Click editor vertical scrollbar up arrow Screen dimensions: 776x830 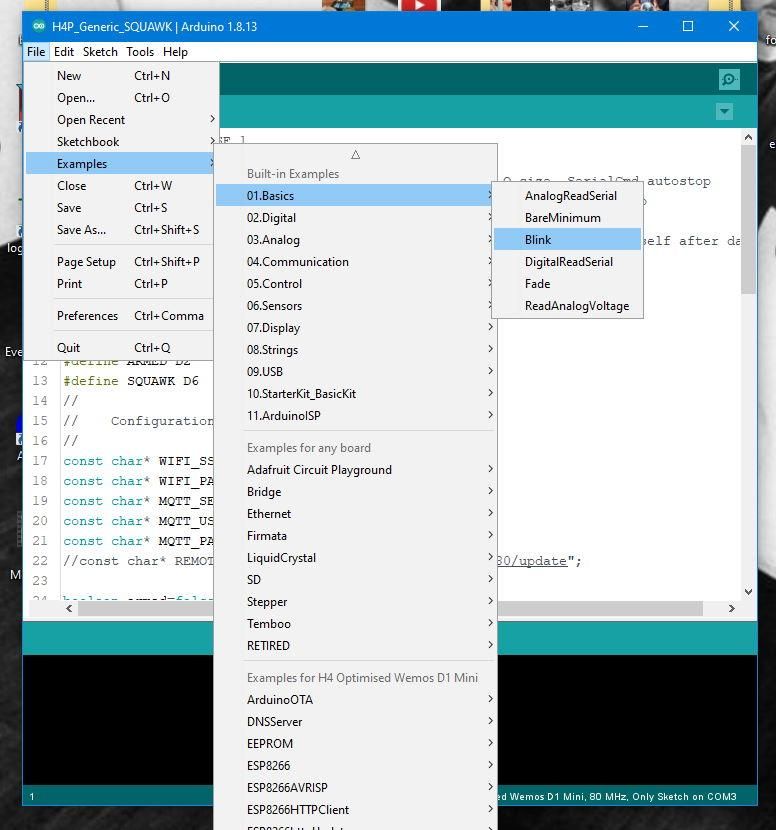(x=748, y=138)
